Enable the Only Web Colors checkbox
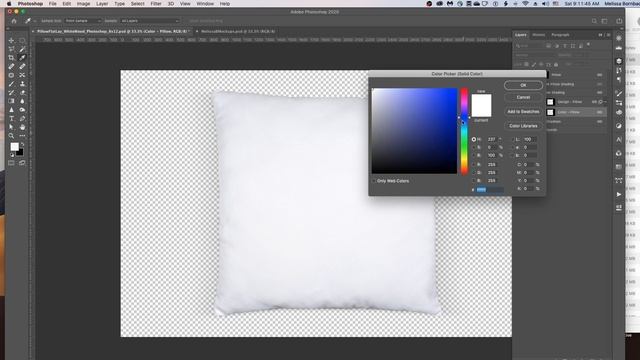Image resolution: width=640 pixels, height=360 pixels. coord(374,181)
